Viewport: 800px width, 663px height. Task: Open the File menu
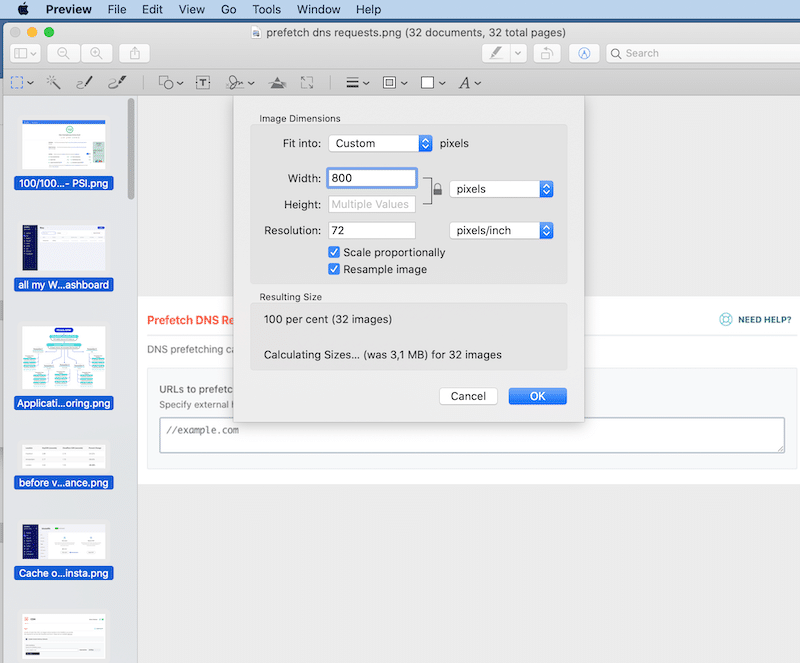pos(117,9)
